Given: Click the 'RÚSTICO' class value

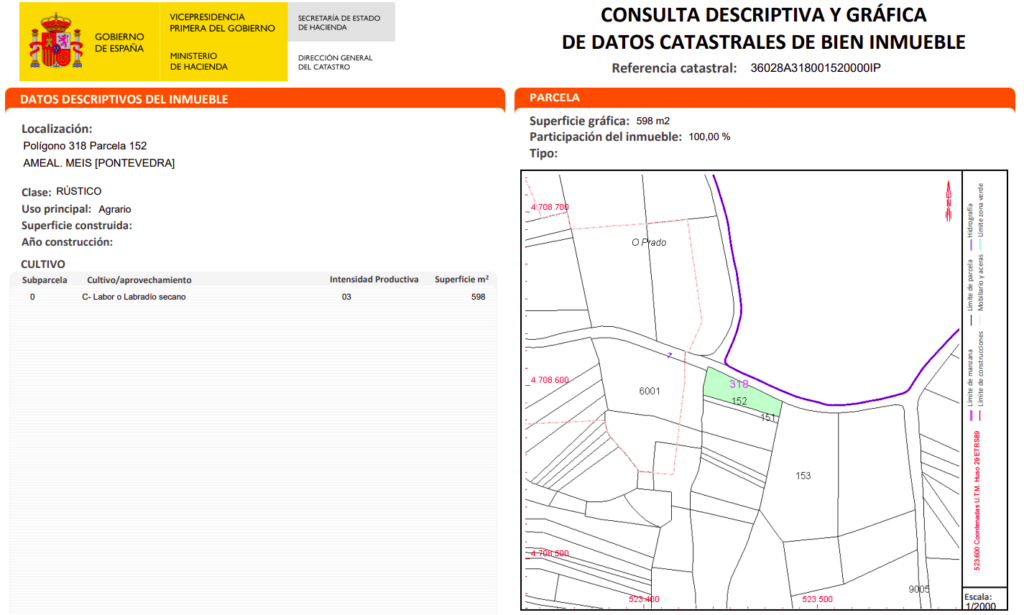Looking at the screenshot, I should point(78,191).
